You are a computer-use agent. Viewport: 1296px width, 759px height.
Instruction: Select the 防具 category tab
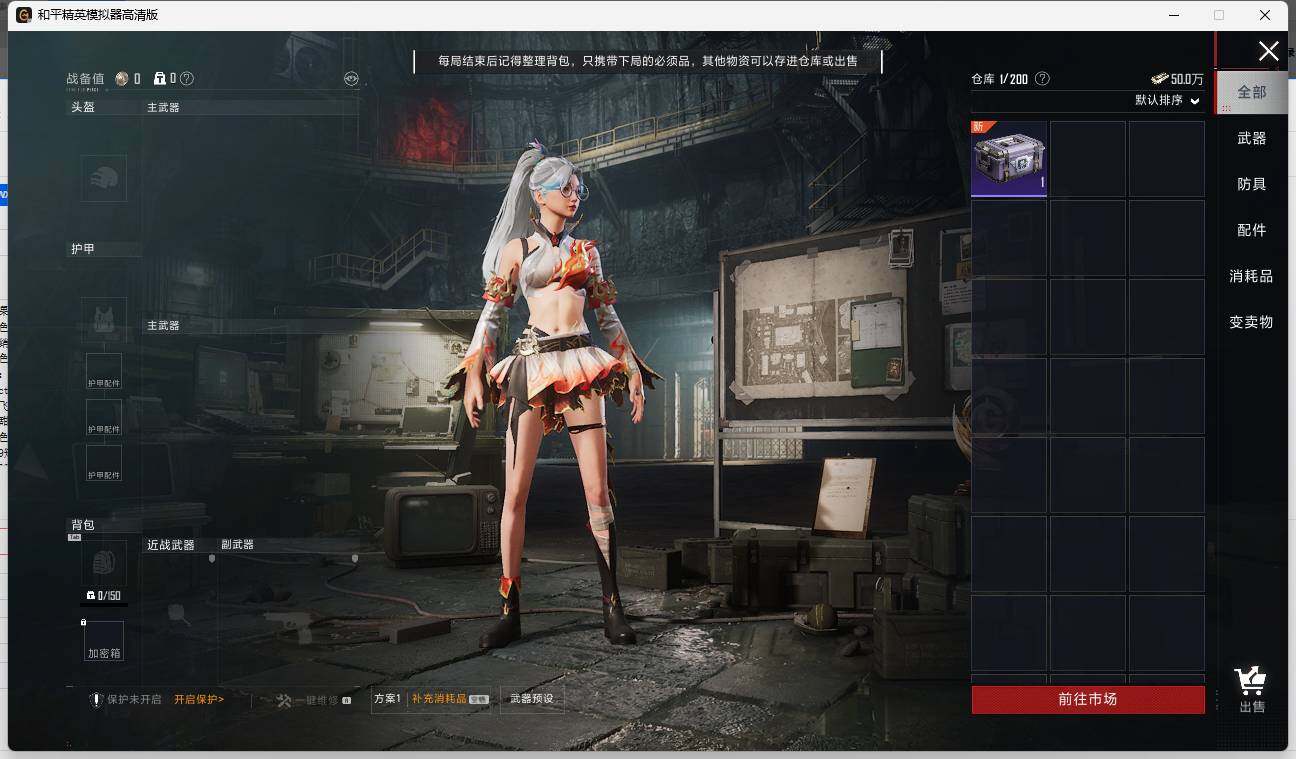point(1252,184)
